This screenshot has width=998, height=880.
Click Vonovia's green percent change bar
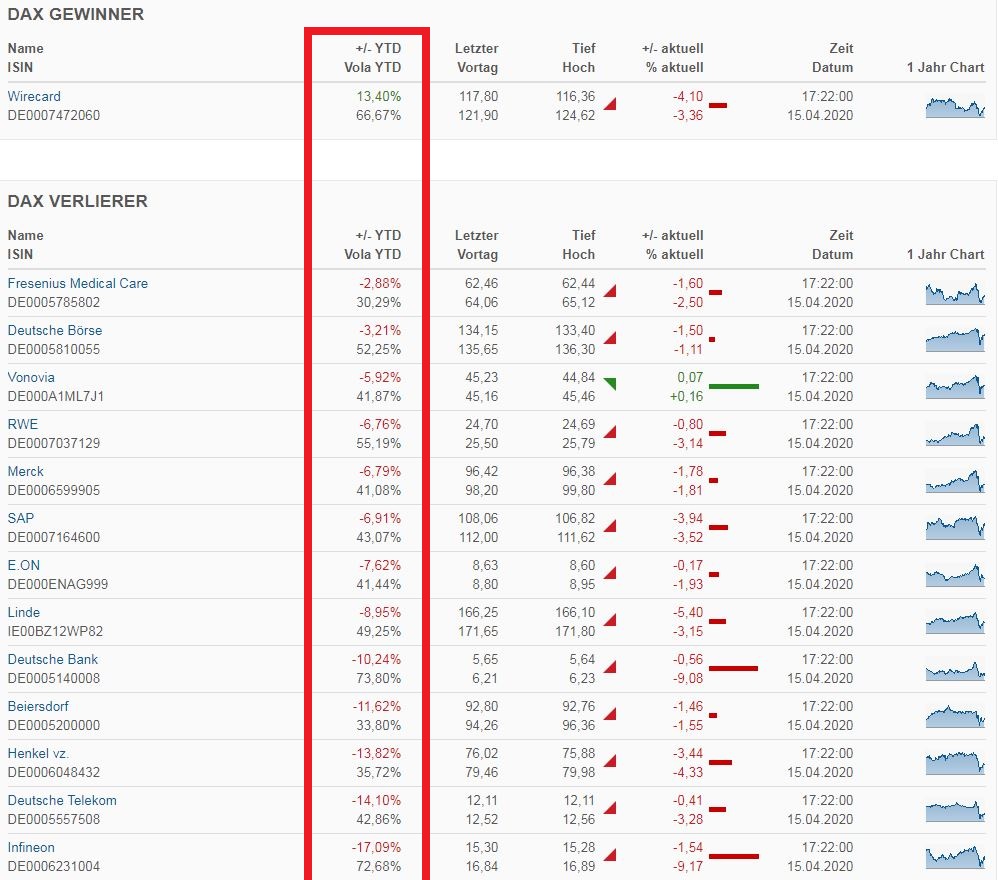point(734,386)
